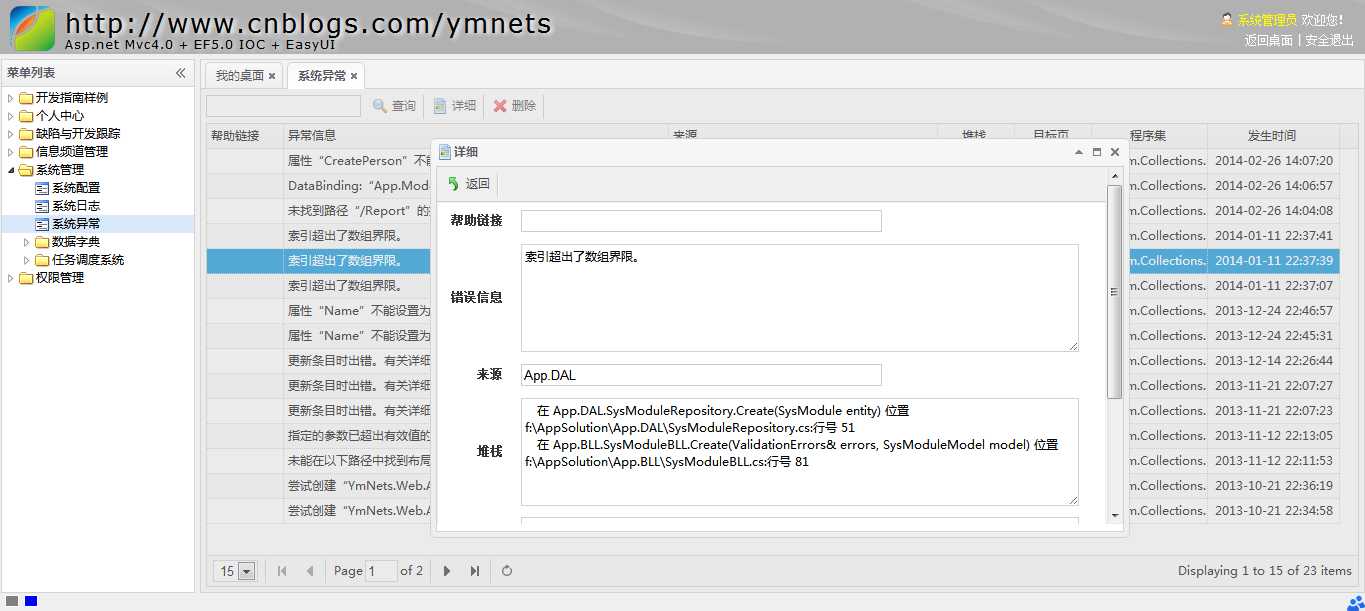This screenshot has width=1365, height=611.
Task: Open the 详细 detail icon in toolbar
Action: (x=441, y=106)
